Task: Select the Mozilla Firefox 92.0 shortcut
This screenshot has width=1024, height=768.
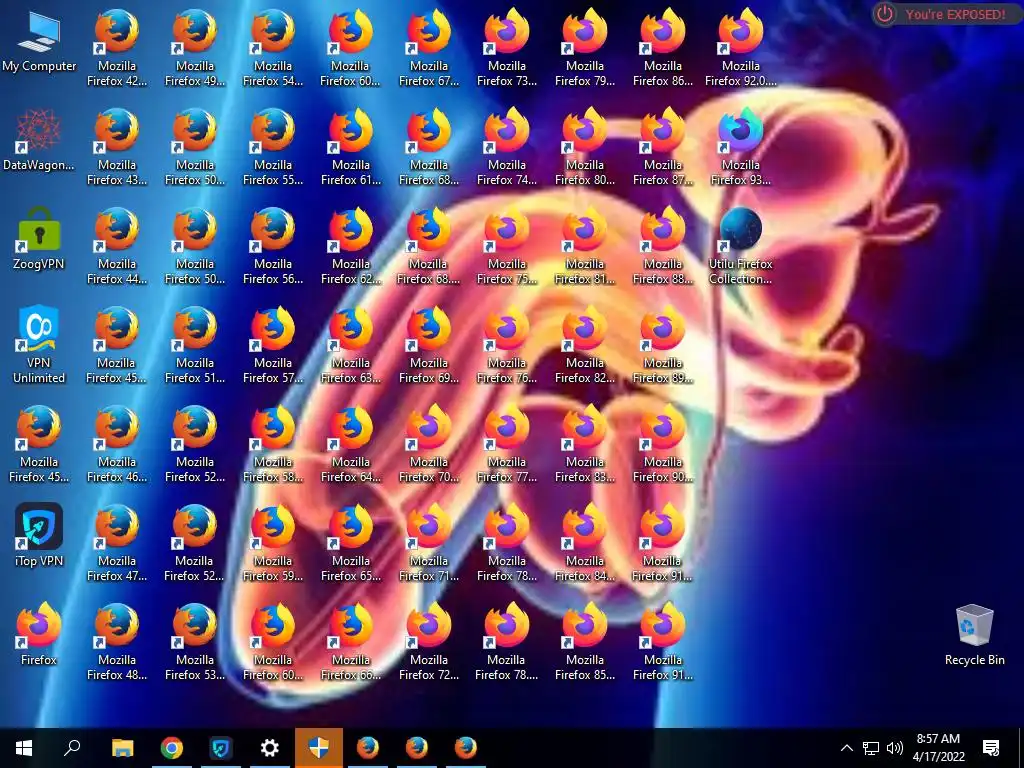Action: [741, 48]
